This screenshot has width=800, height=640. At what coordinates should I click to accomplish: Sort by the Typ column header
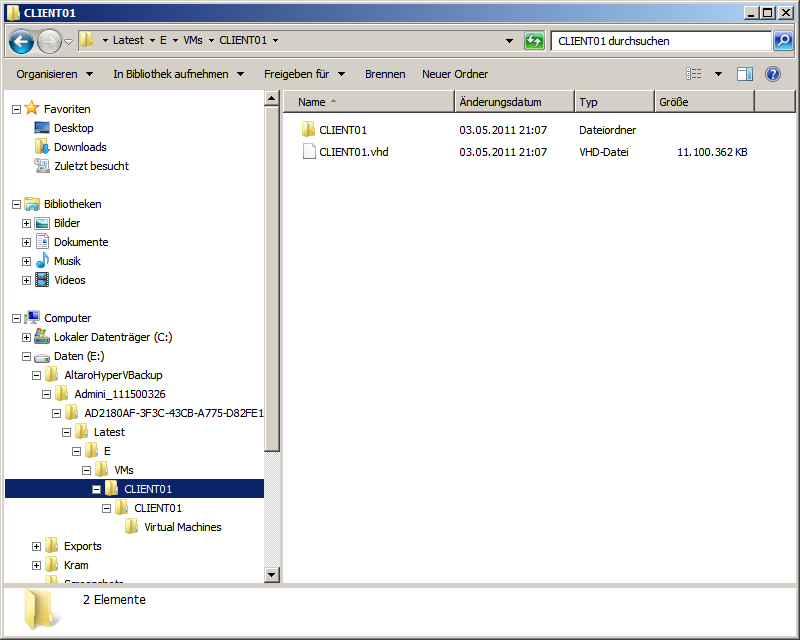click(614, 102)
